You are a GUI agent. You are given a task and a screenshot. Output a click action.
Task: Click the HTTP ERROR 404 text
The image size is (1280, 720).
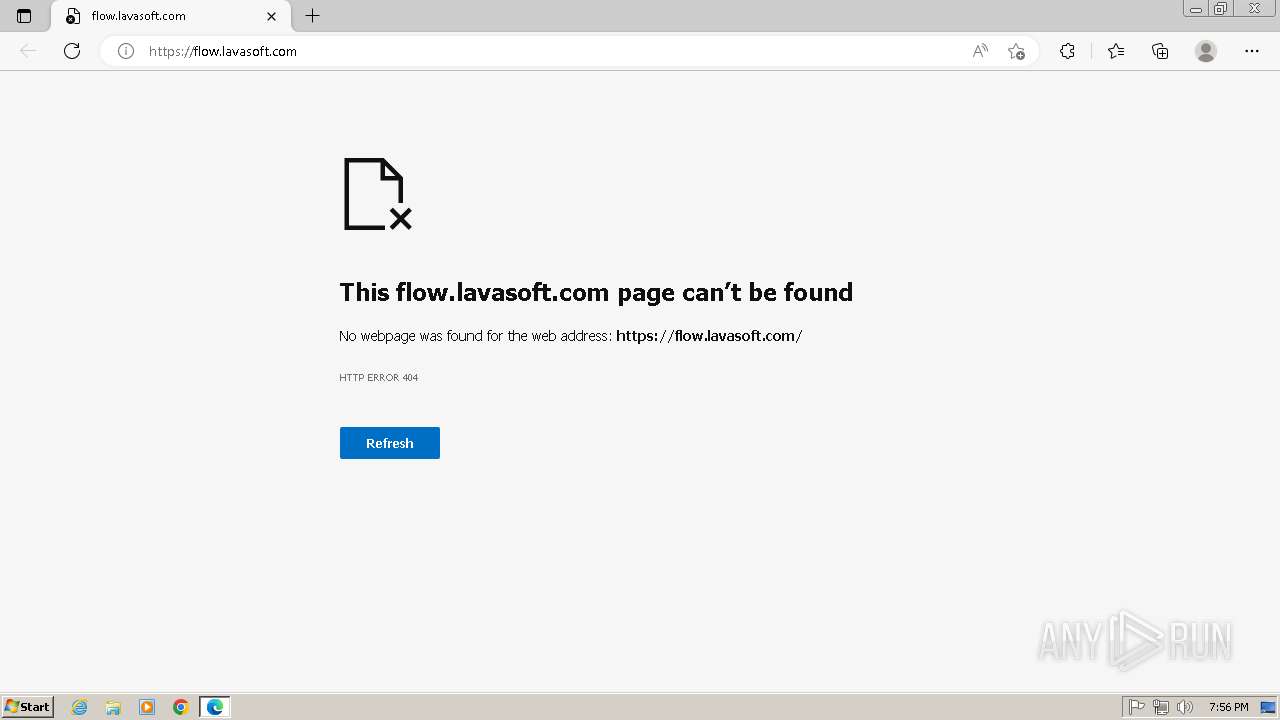pos(379,378)
